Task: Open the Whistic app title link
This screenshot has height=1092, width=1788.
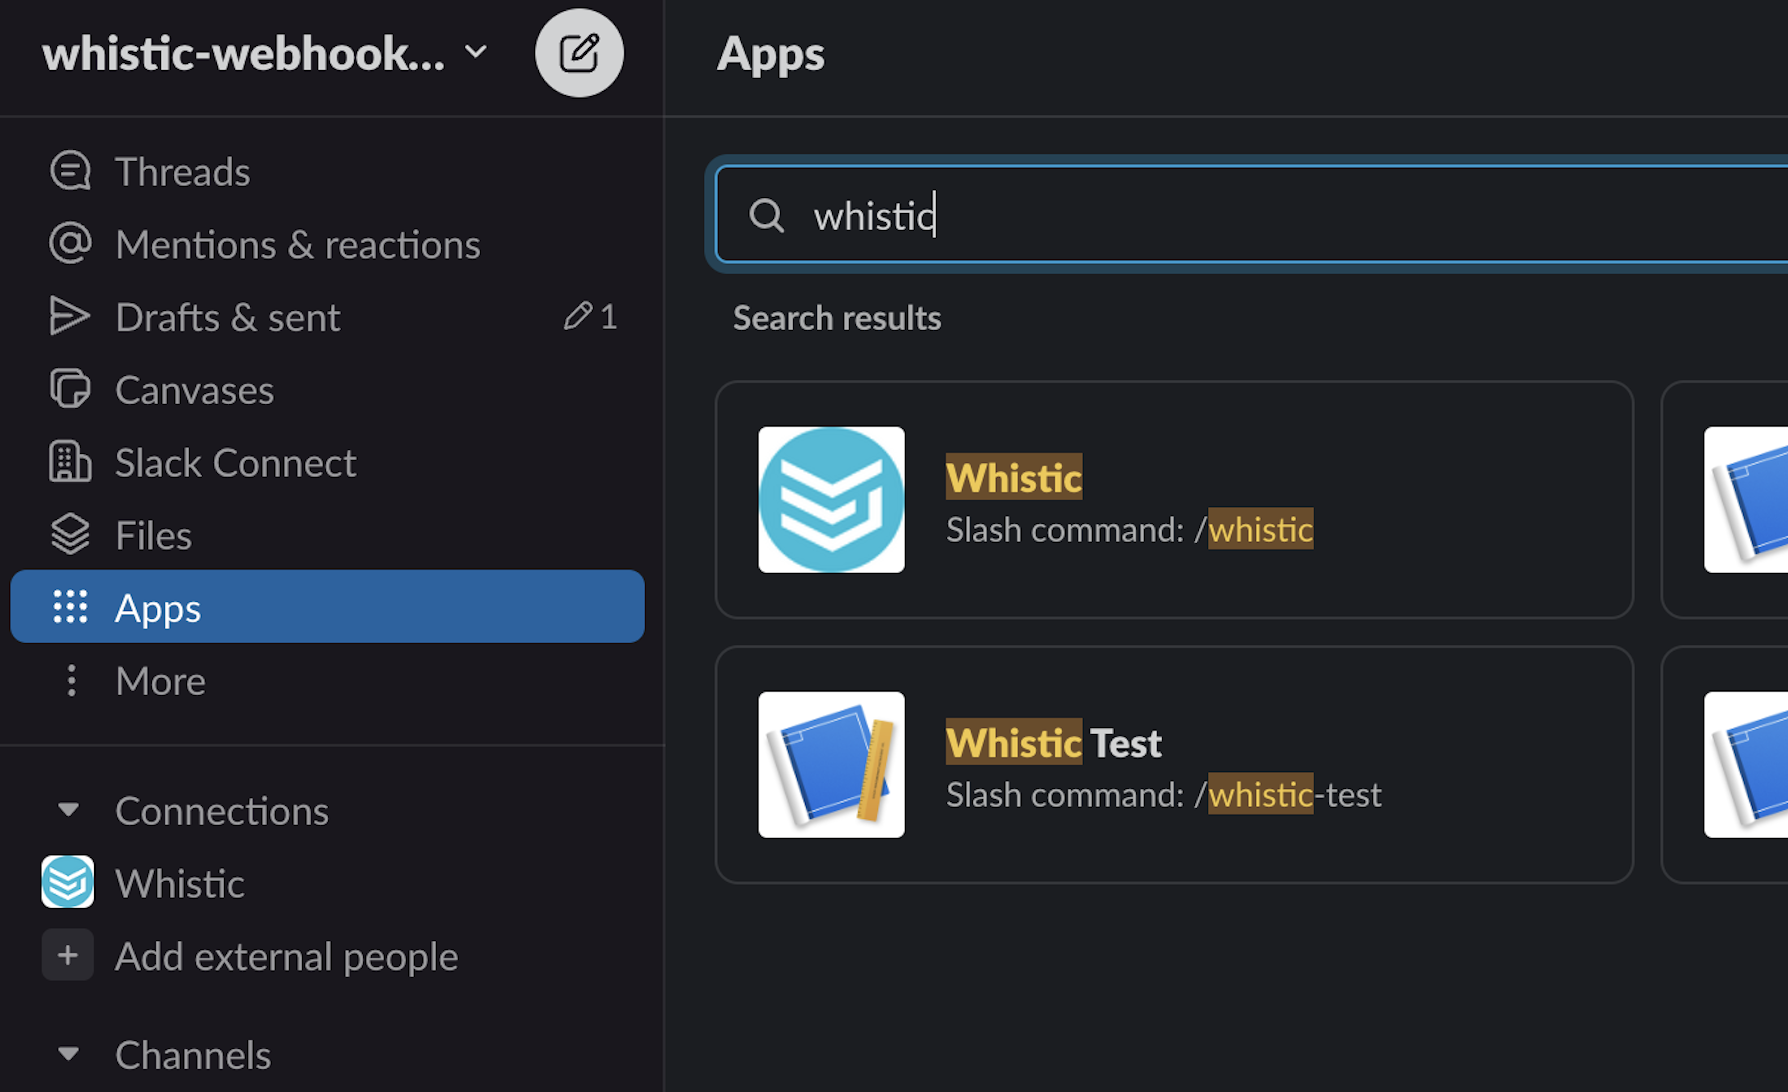Action: pyautogui.click(x=1014, y=477)
